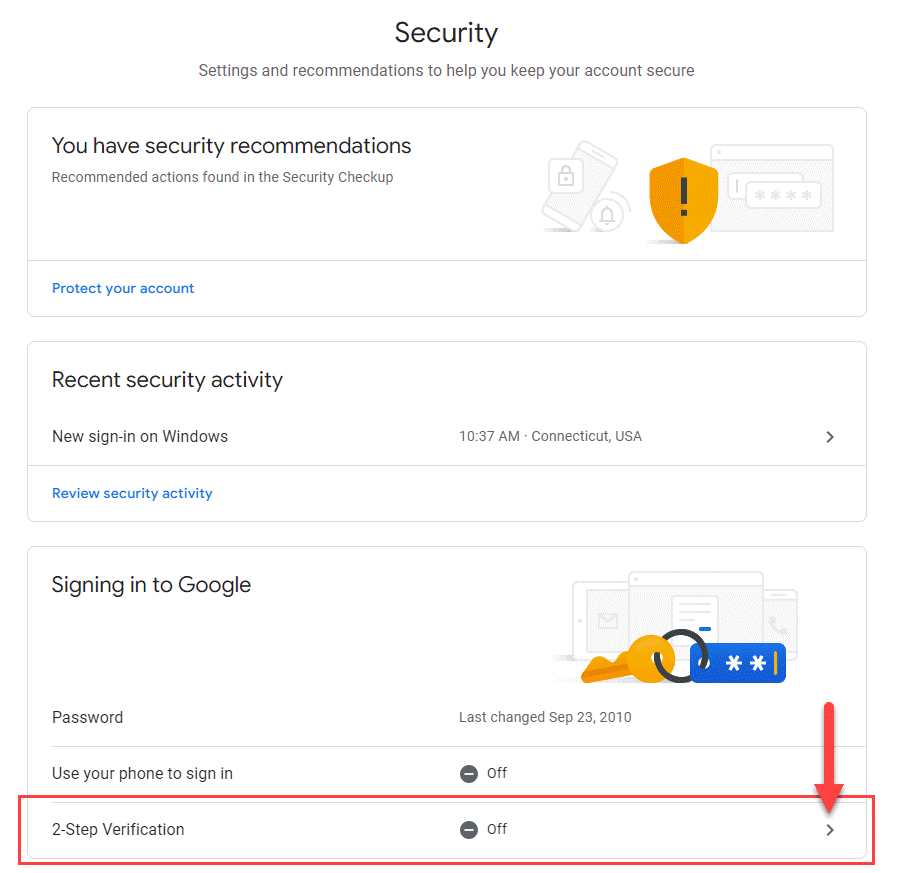Viewport: 912px width, 873px height.
Task: Open the Protect your account link
Action: [123, 288]
